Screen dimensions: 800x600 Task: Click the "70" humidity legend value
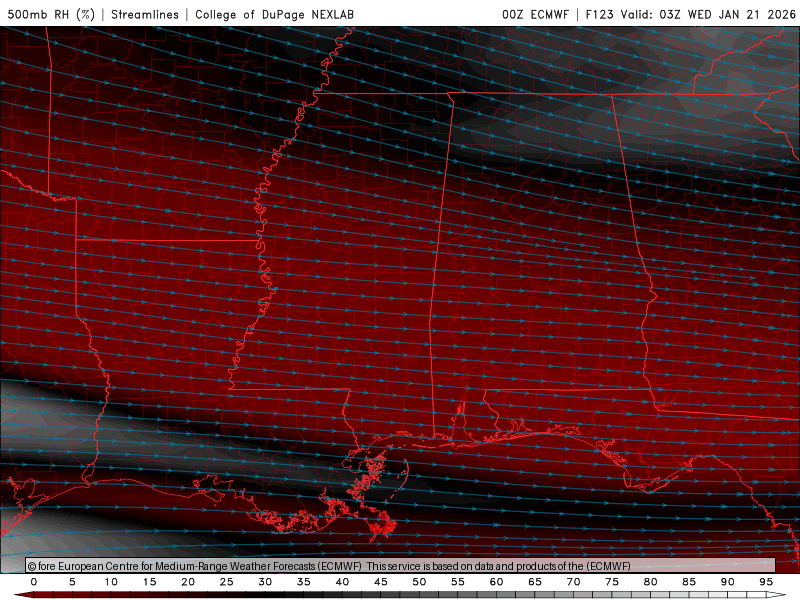573,582
